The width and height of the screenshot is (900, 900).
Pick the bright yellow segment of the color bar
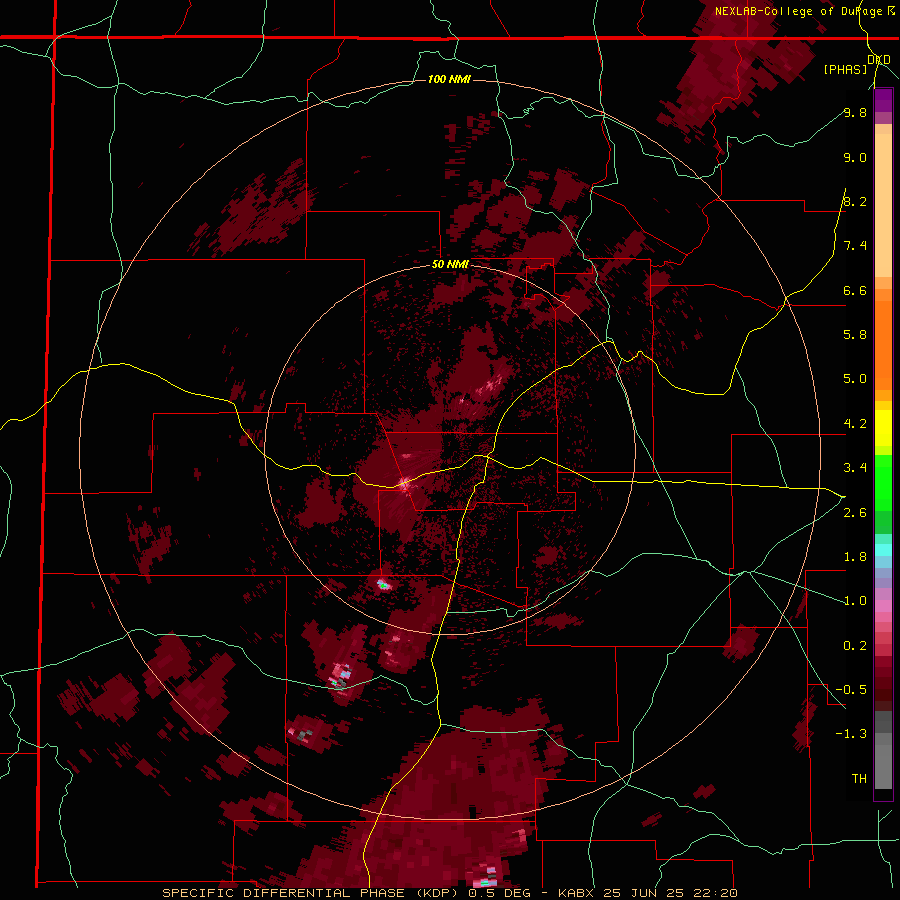883,428
